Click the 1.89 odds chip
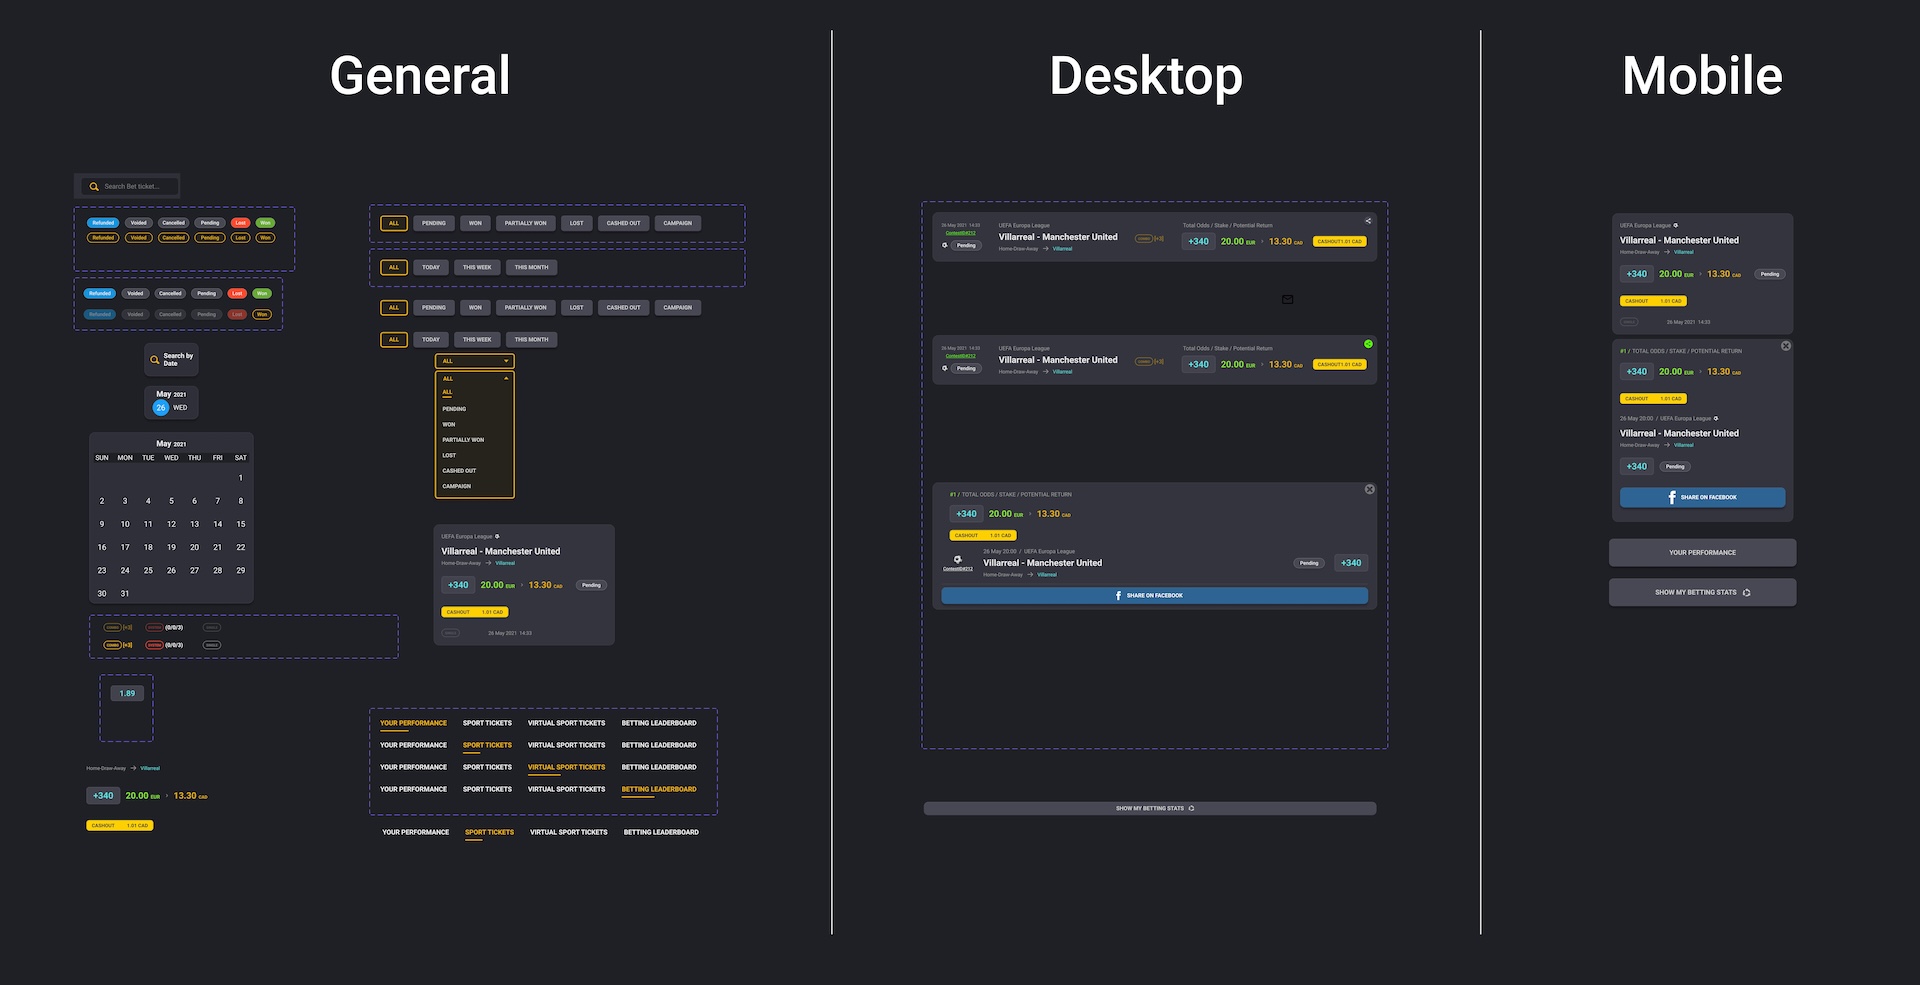Viewport: 1920px width, 985px height. 127,693
